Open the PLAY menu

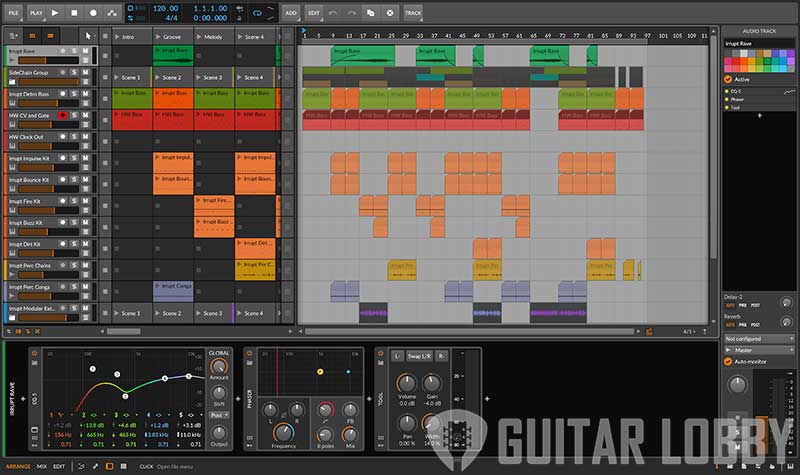(x=36, y=13)
